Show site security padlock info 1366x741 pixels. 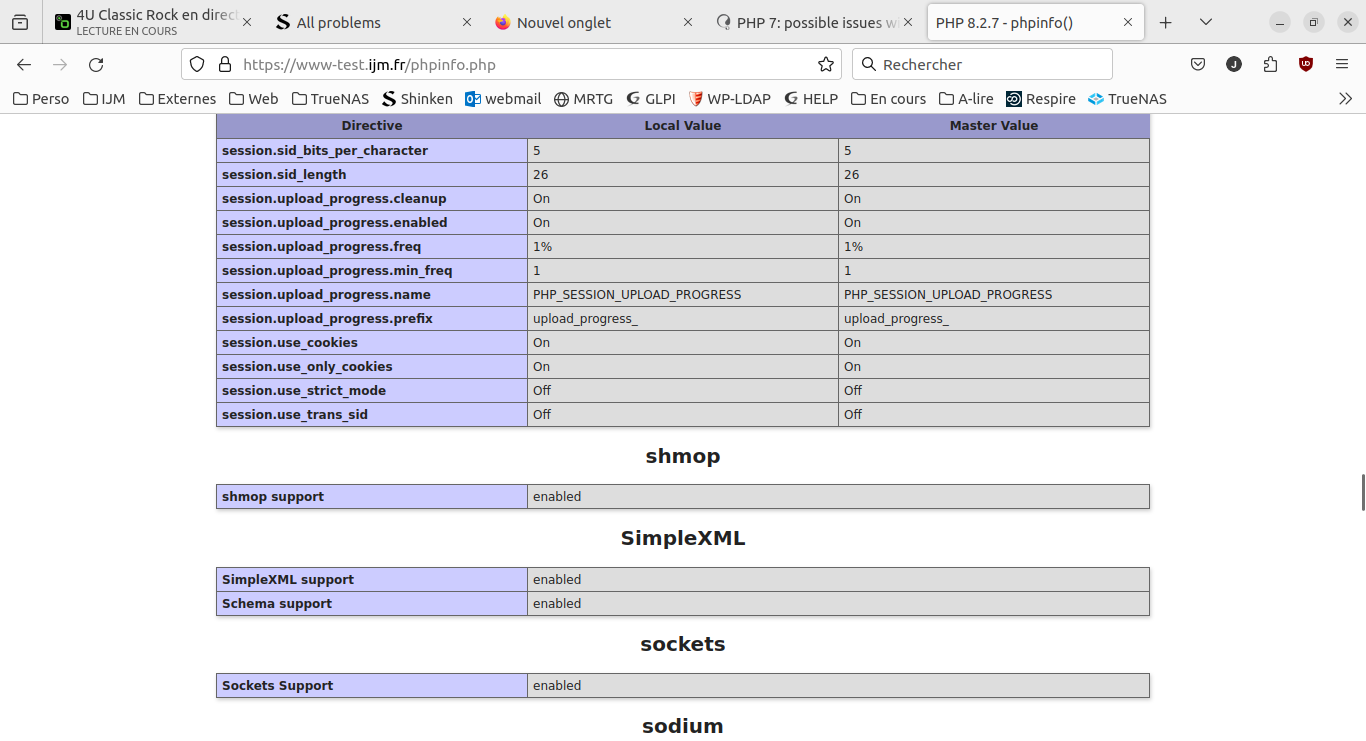click(x=225, y=64)
